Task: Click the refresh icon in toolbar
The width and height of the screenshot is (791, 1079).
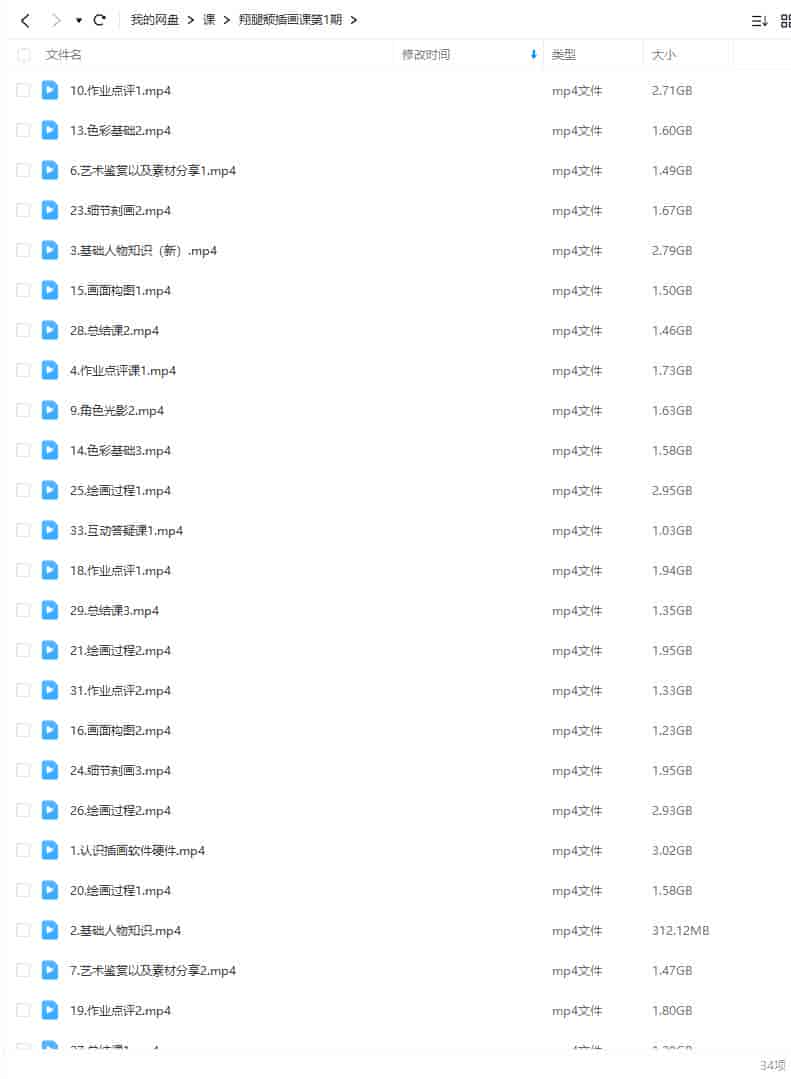Action: pyautogui.click(x=100, y=20)
